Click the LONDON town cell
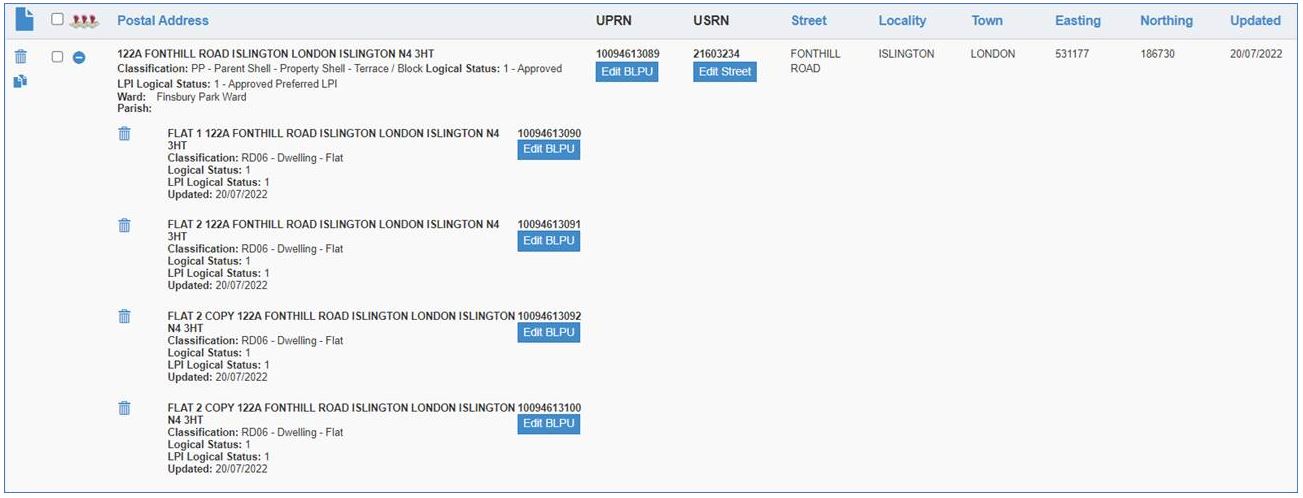 pos(992,54)
